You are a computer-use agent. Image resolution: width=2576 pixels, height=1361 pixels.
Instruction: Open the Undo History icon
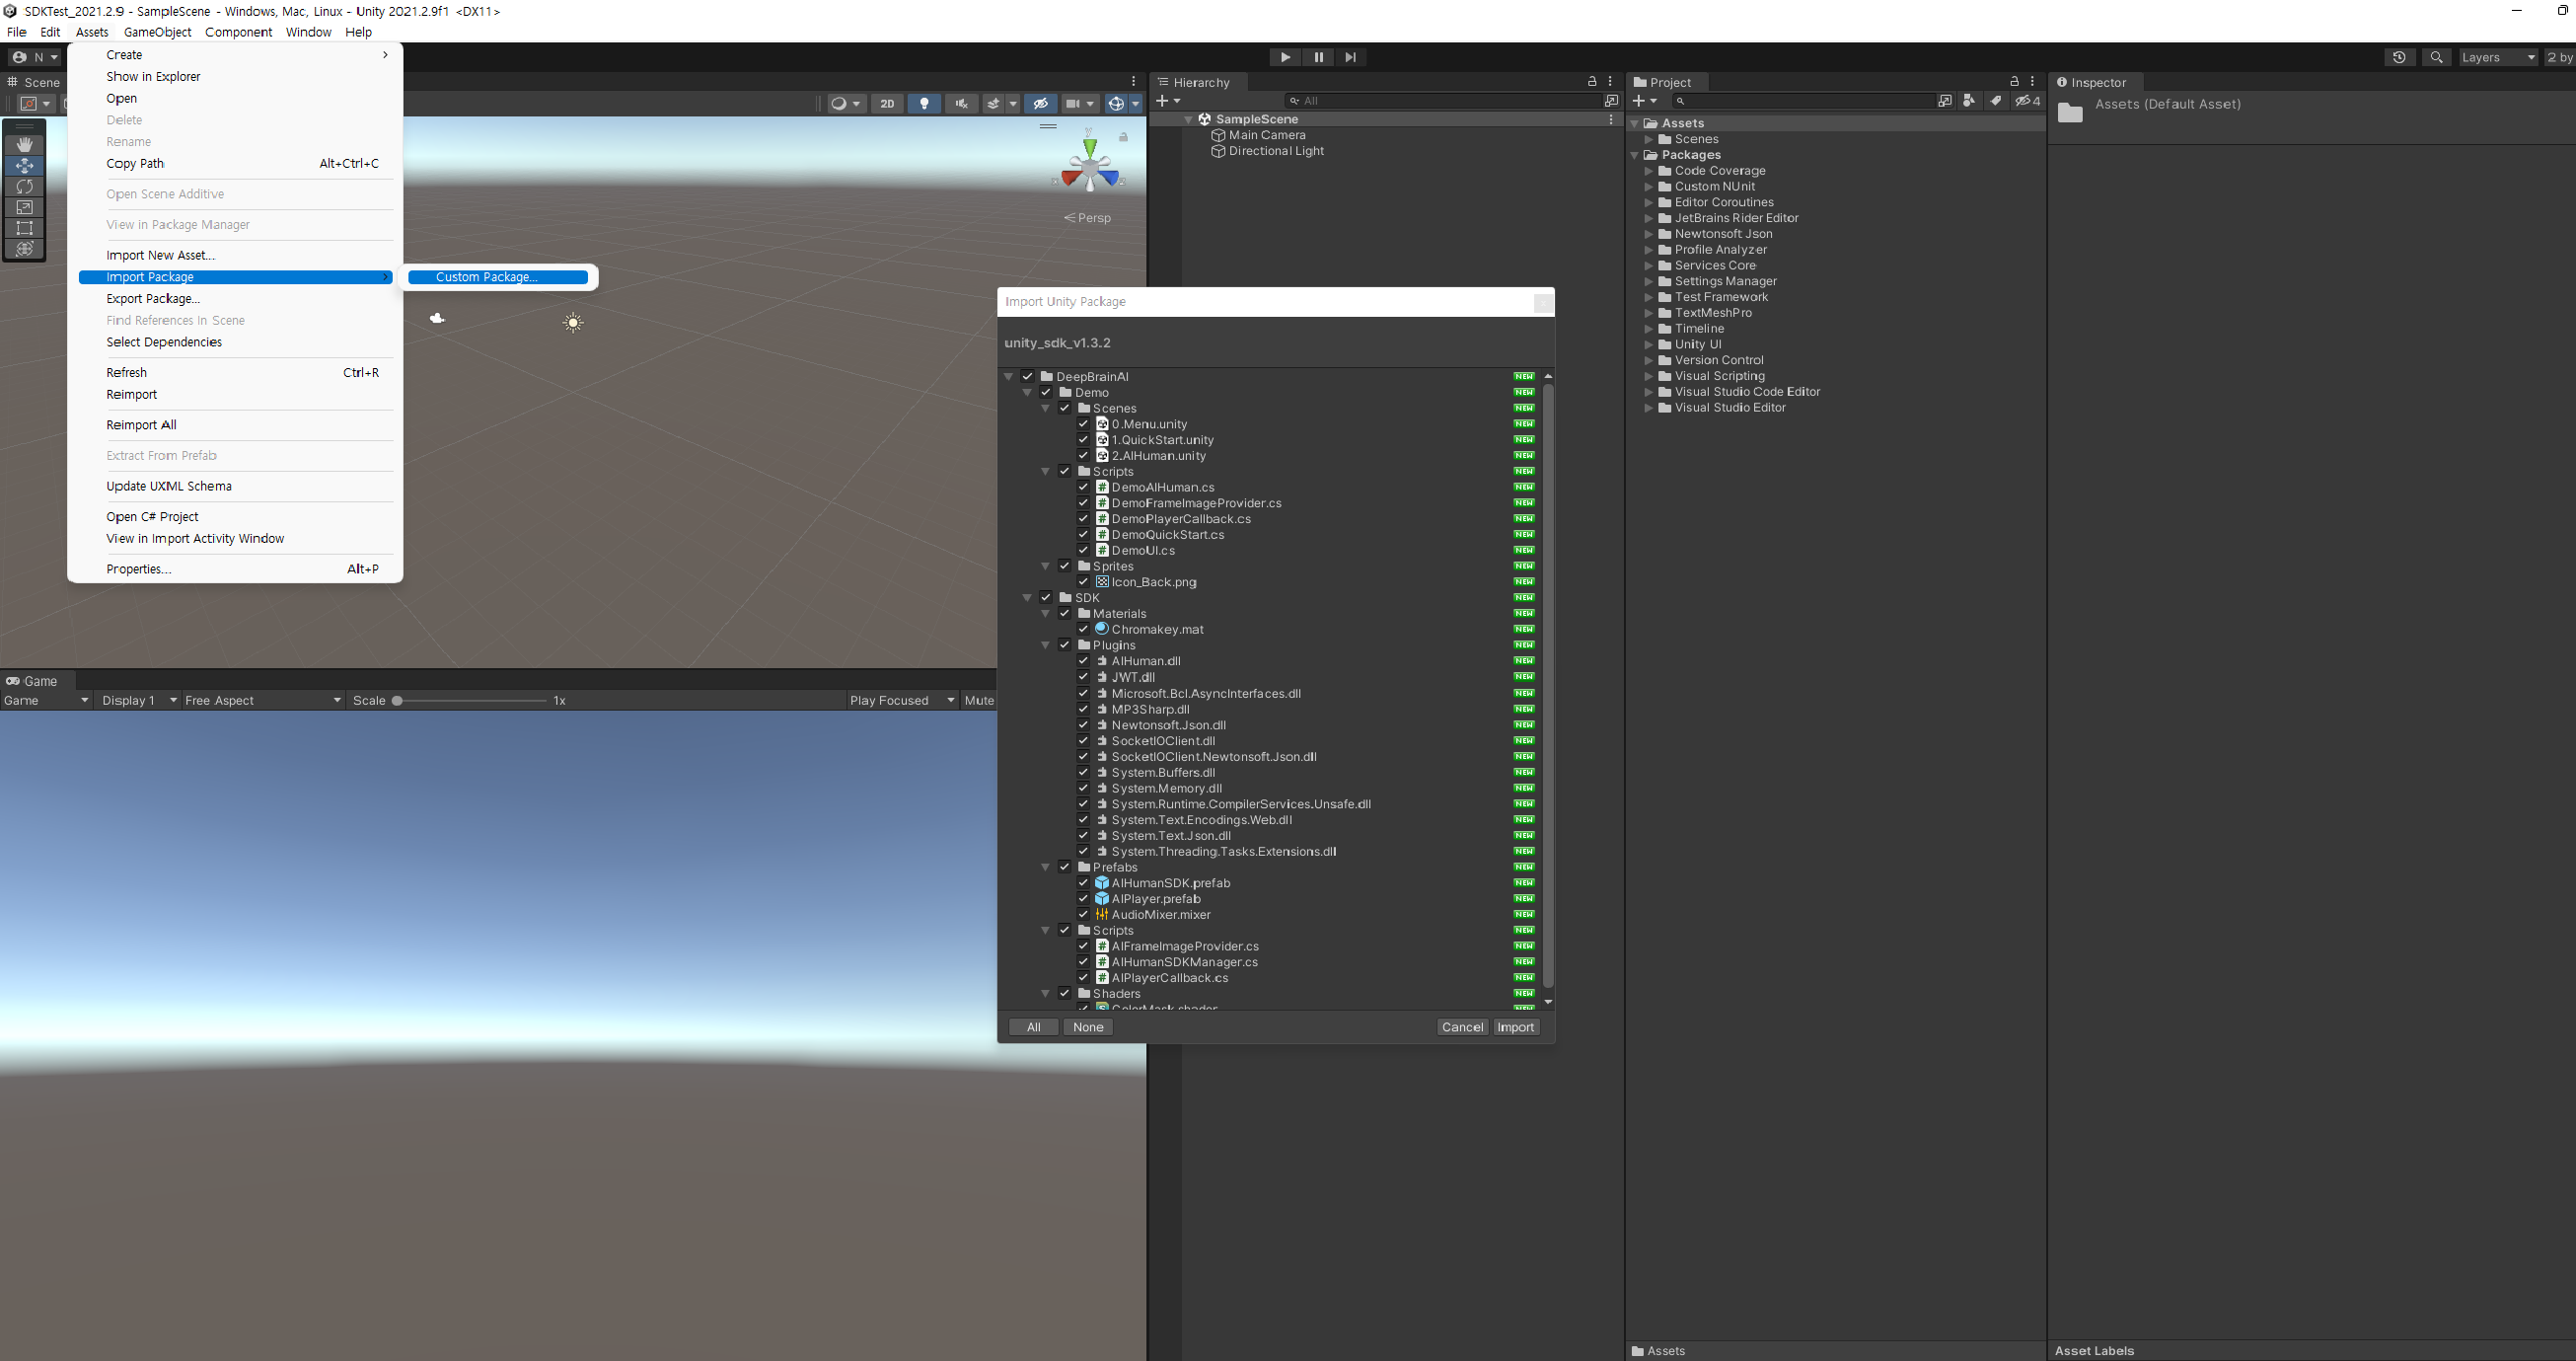[x=2399, y=57]
